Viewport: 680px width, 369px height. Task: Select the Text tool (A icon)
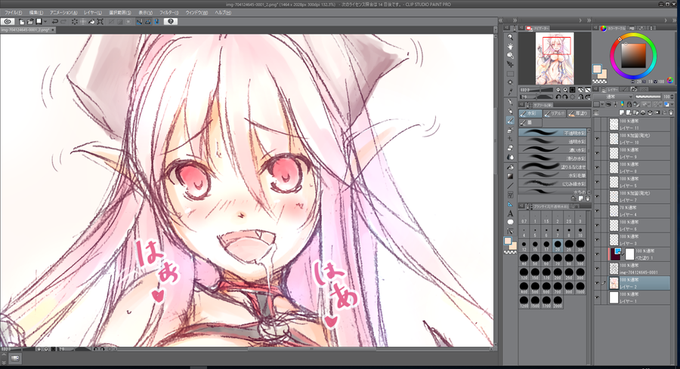(x=510, y=213)
